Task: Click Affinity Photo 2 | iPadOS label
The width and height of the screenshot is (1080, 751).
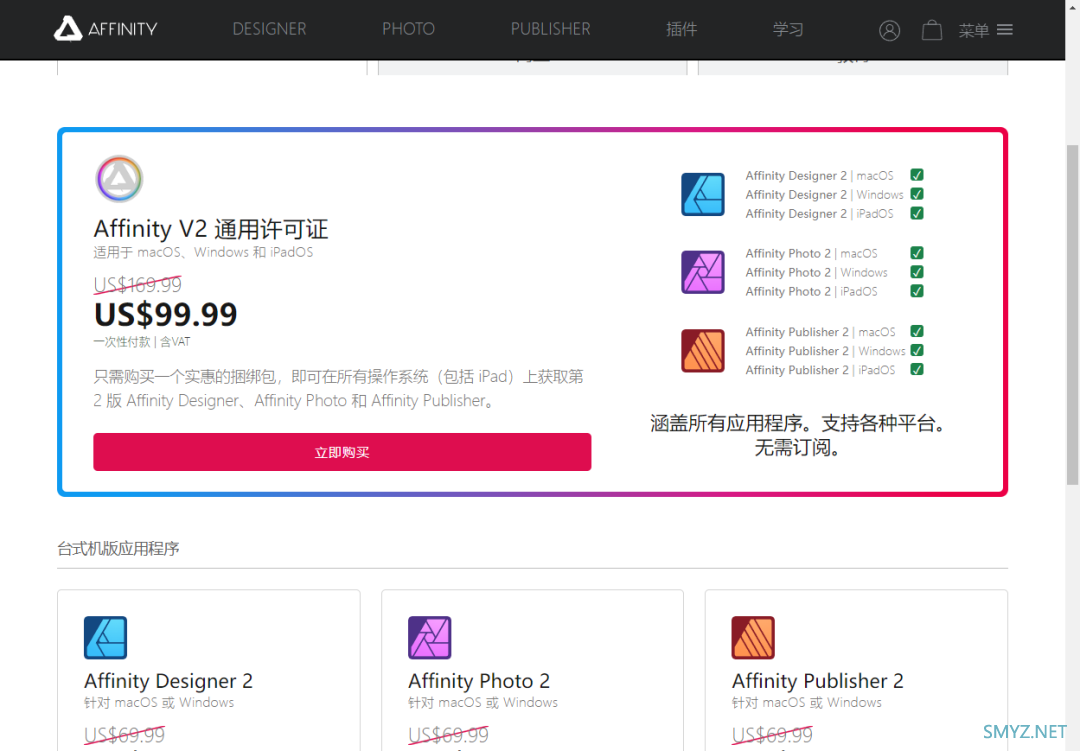Action: pyautogui.click(x=811, y=292)
